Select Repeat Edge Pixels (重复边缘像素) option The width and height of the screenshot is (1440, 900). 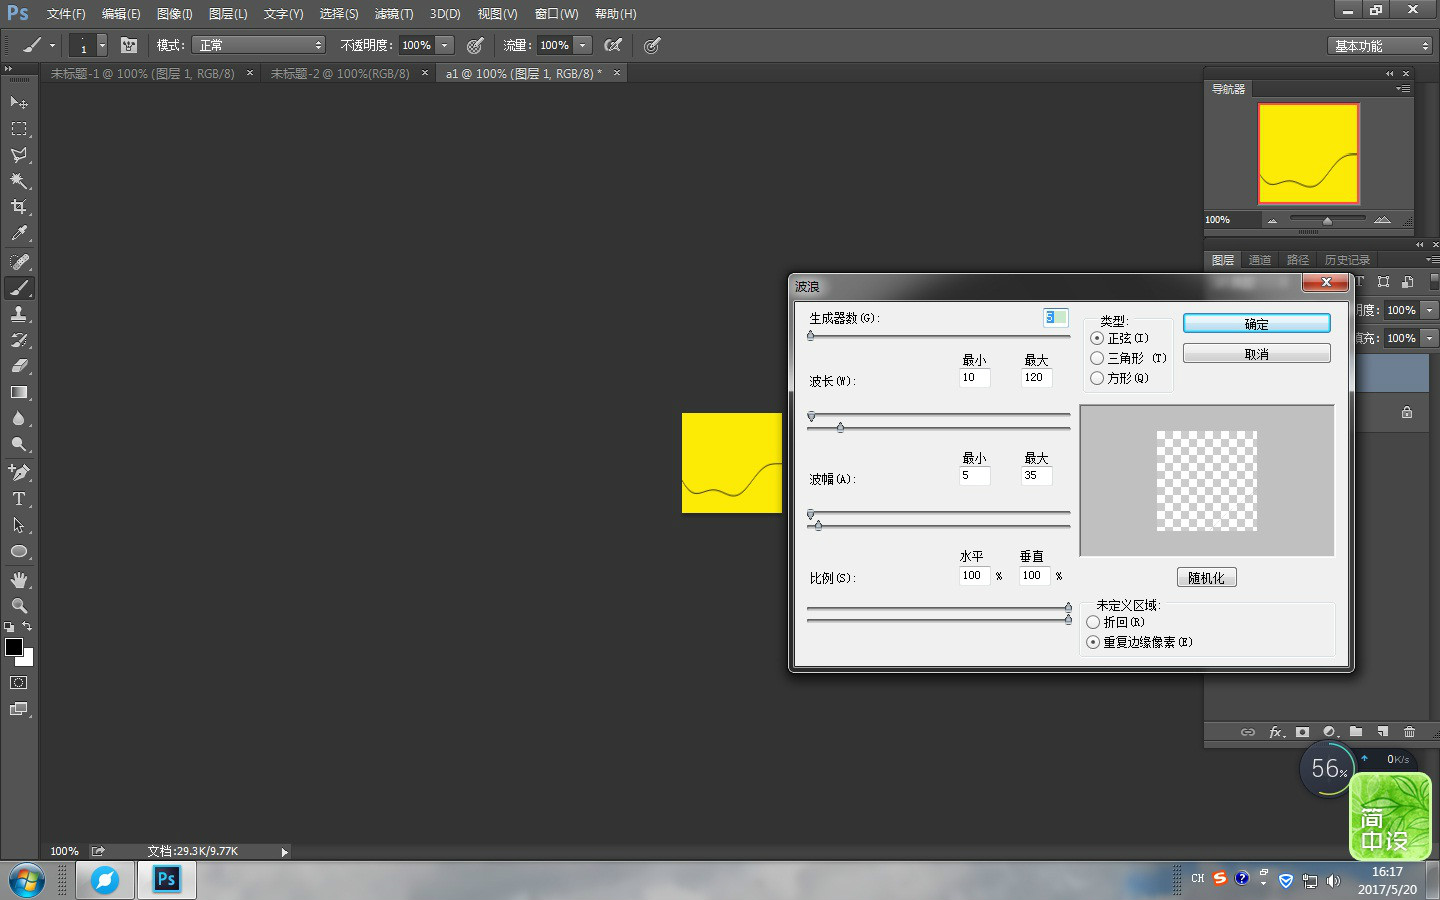coord(1093,642)
